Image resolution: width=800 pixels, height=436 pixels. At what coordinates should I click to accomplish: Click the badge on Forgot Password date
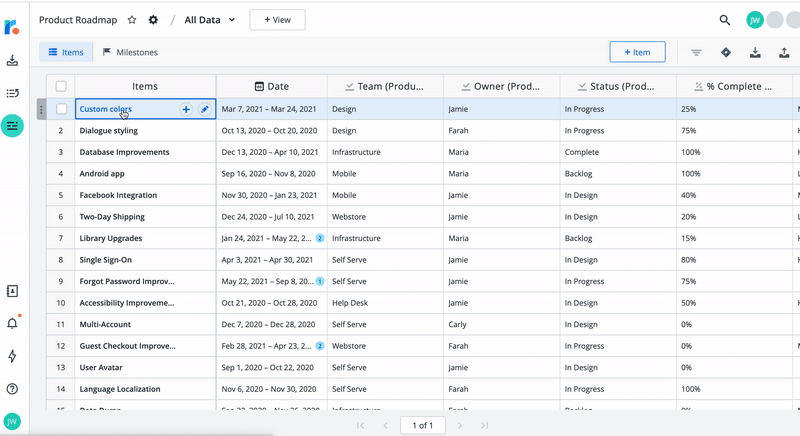(x=320, y=281)
